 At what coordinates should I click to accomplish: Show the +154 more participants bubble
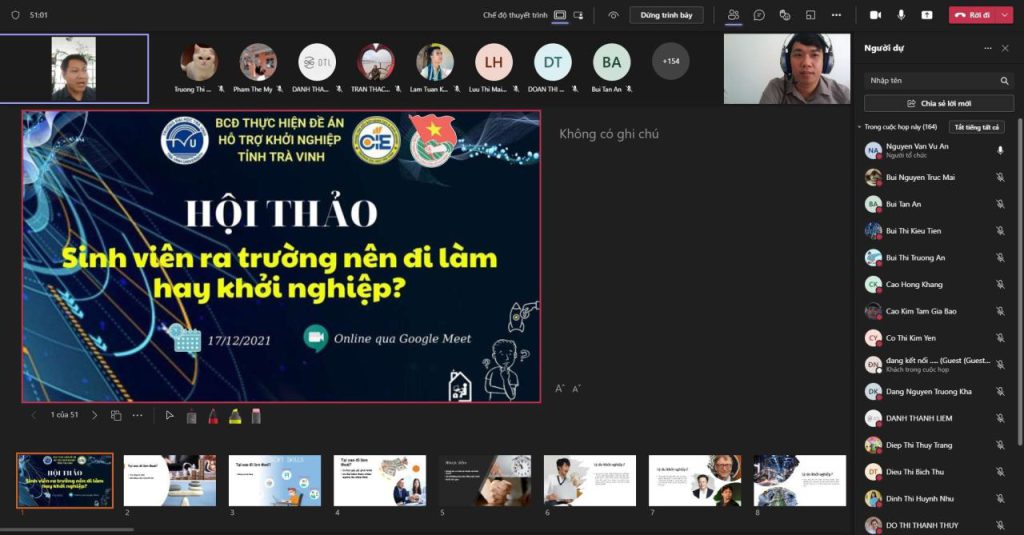[x=671, y=61]
